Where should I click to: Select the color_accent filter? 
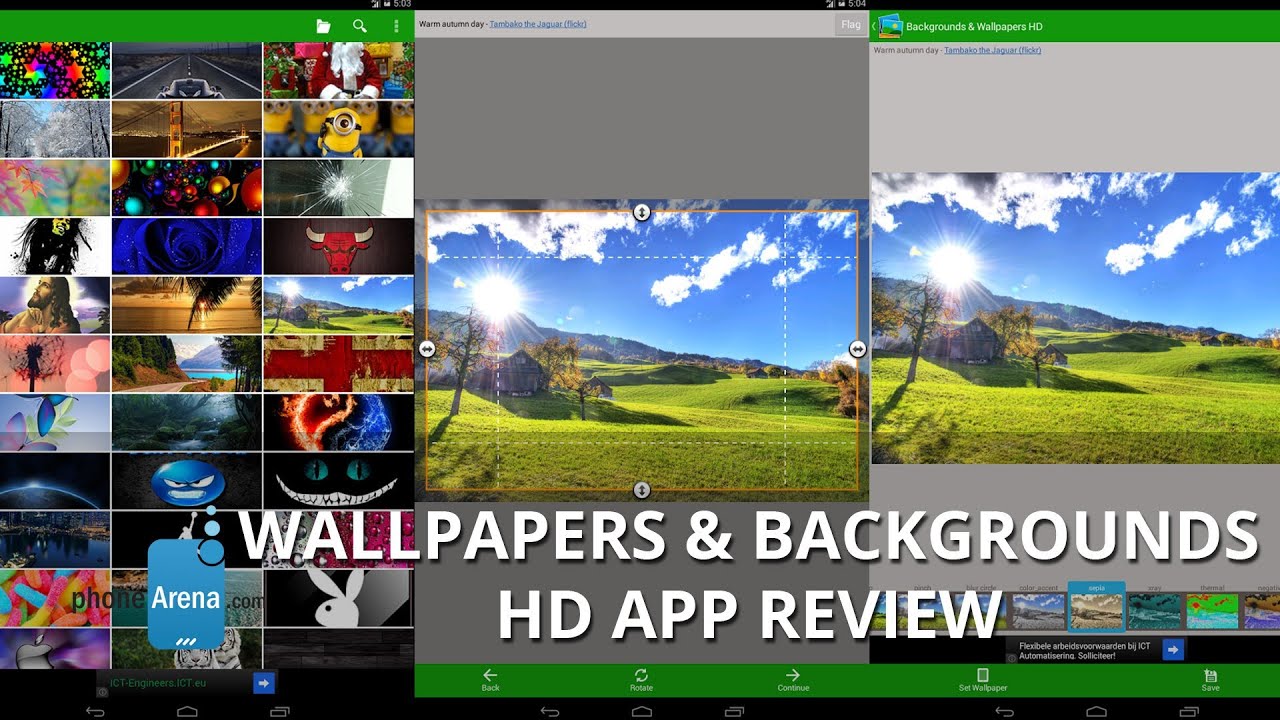[x=1038, y=607]
